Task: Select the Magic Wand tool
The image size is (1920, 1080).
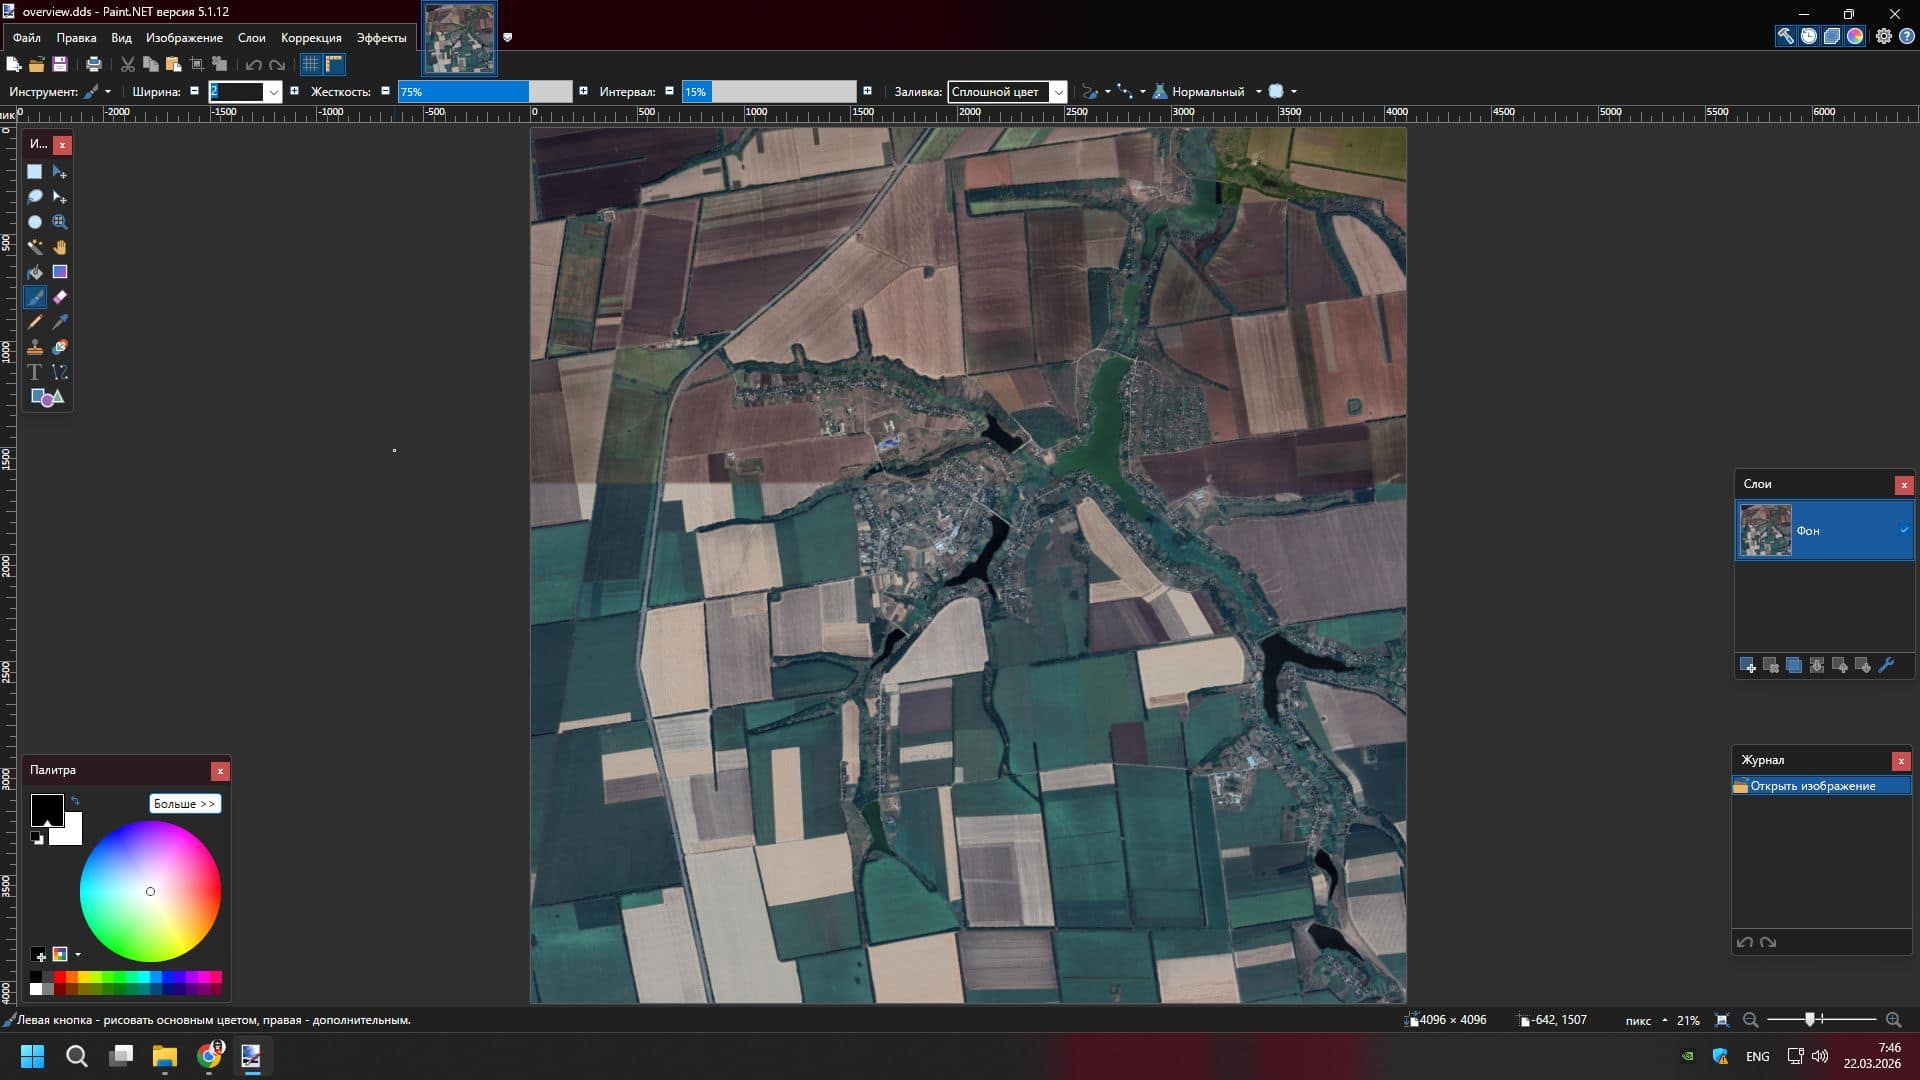Action: 34,247
